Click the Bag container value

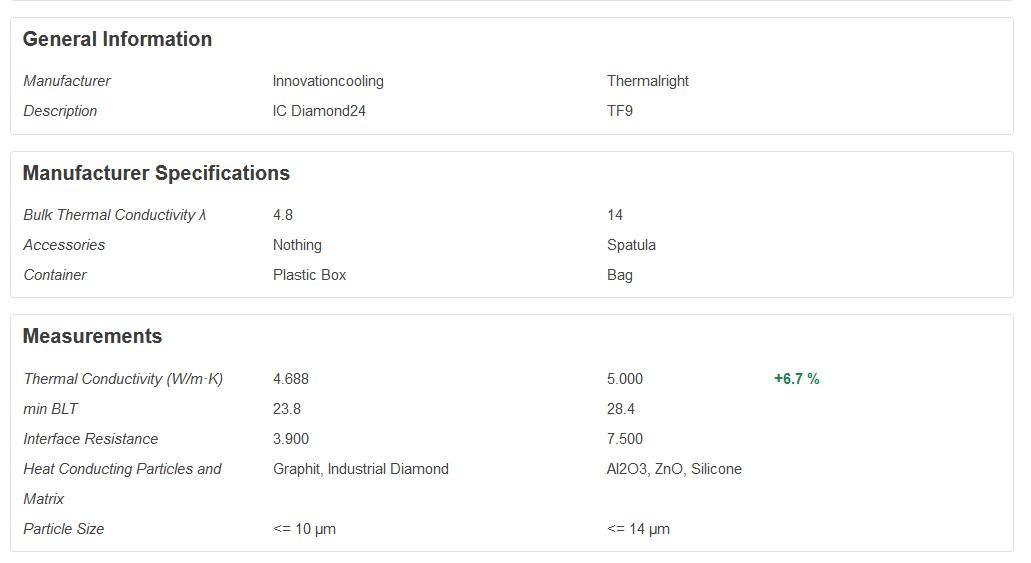pos(620,275)
